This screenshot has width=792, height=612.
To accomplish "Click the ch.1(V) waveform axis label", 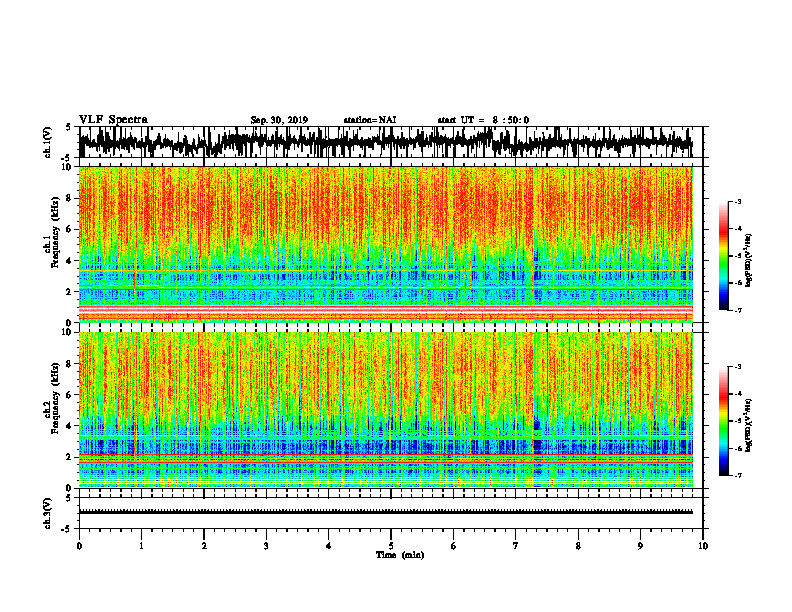I will [48, 142].
